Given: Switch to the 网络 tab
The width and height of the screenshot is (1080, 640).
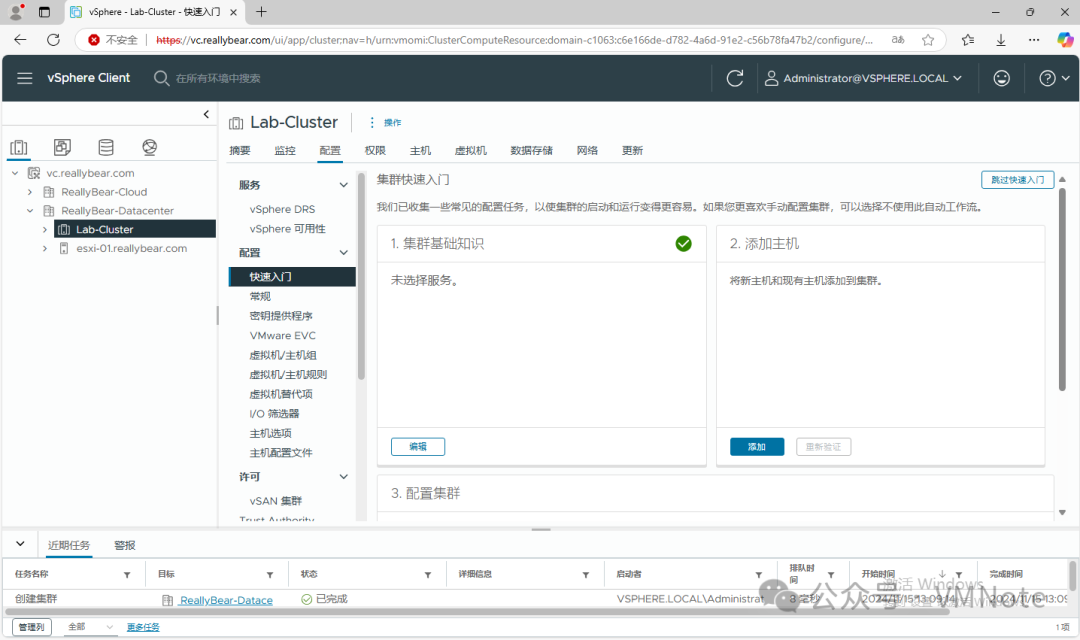Looking at the screenshot, I should pos(588,151).
